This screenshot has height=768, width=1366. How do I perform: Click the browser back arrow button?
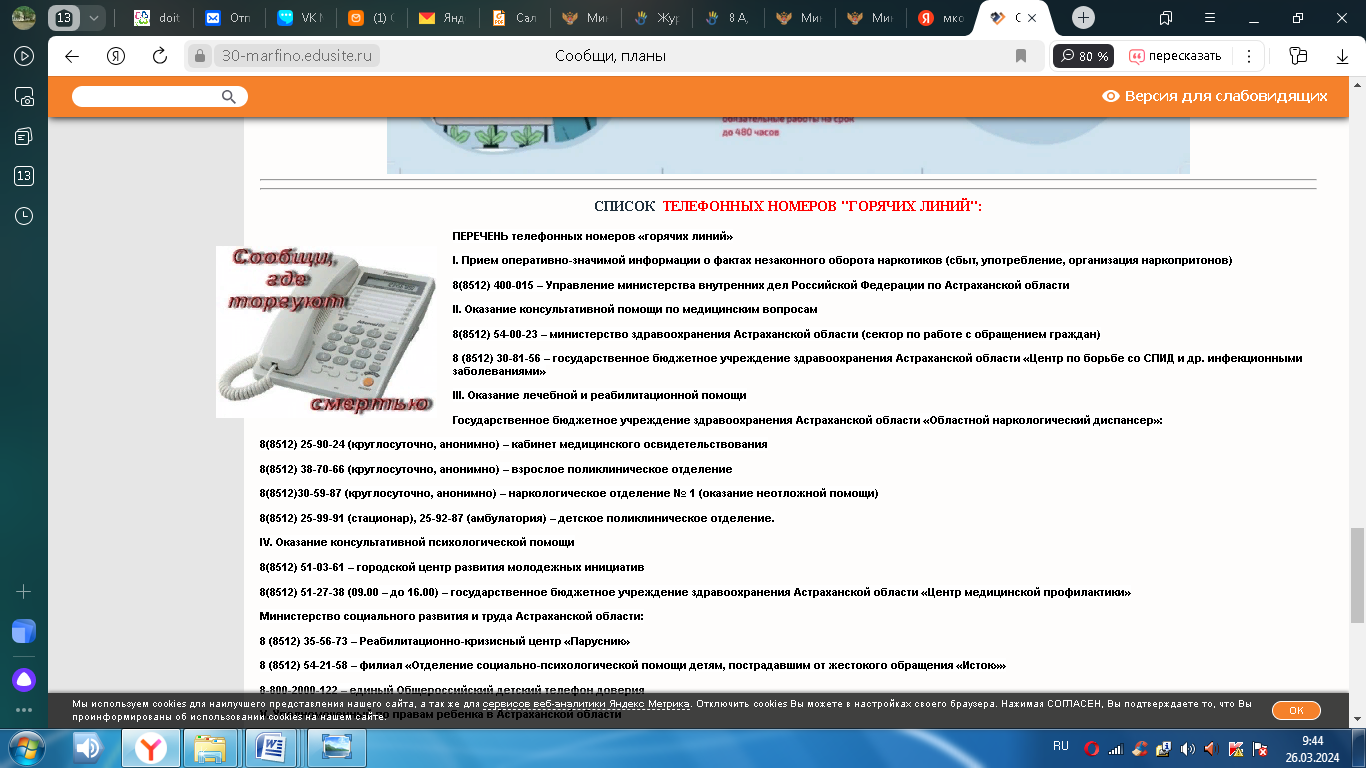[x=72, y=56]
